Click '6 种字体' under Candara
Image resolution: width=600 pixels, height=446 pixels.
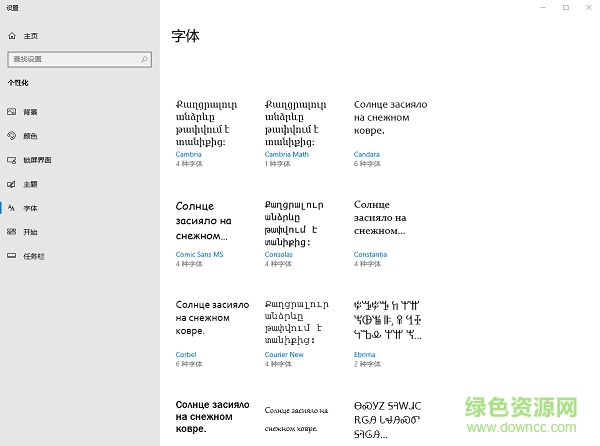point(367,164)
